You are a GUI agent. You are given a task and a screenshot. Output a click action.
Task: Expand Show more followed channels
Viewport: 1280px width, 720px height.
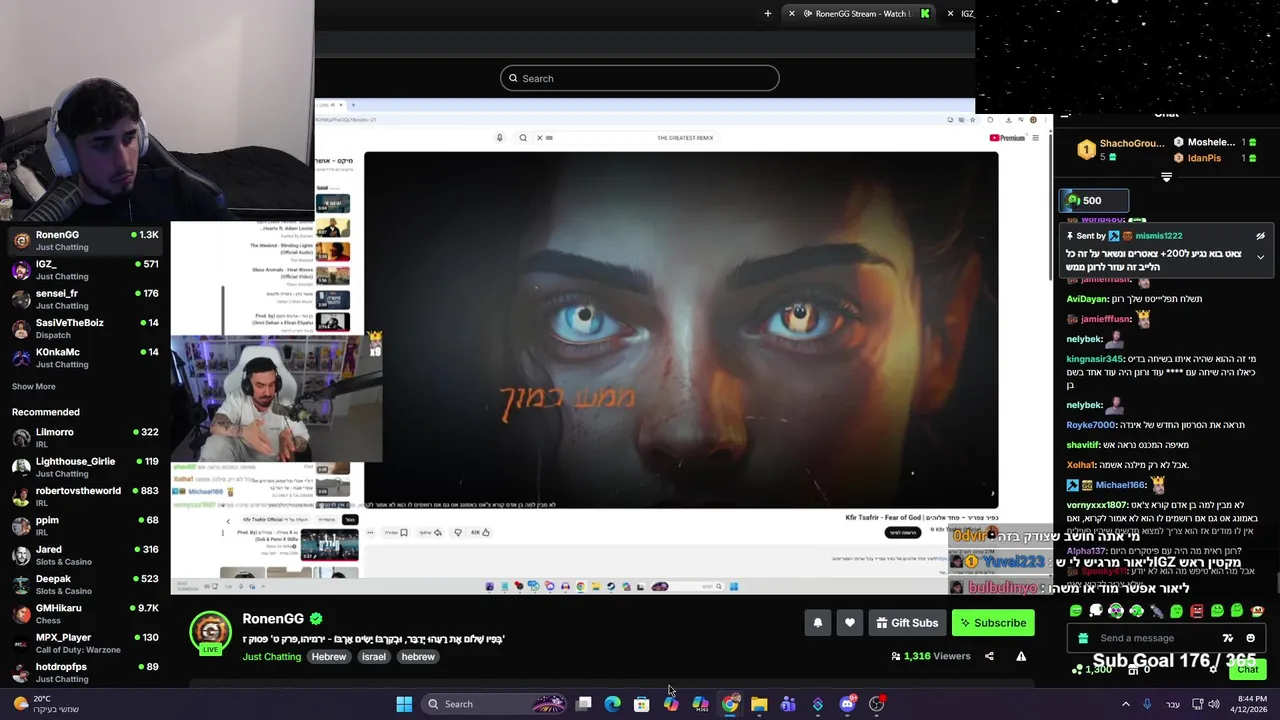pyautogui.click(x=34, y=386)
